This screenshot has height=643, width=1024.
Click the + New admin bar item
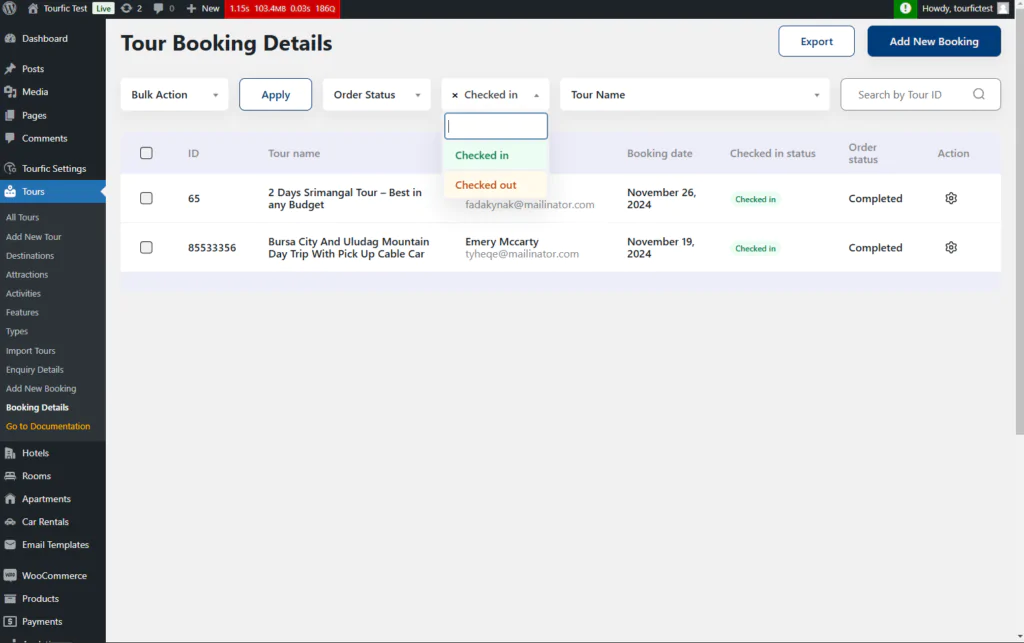click(x=203, y=8)
